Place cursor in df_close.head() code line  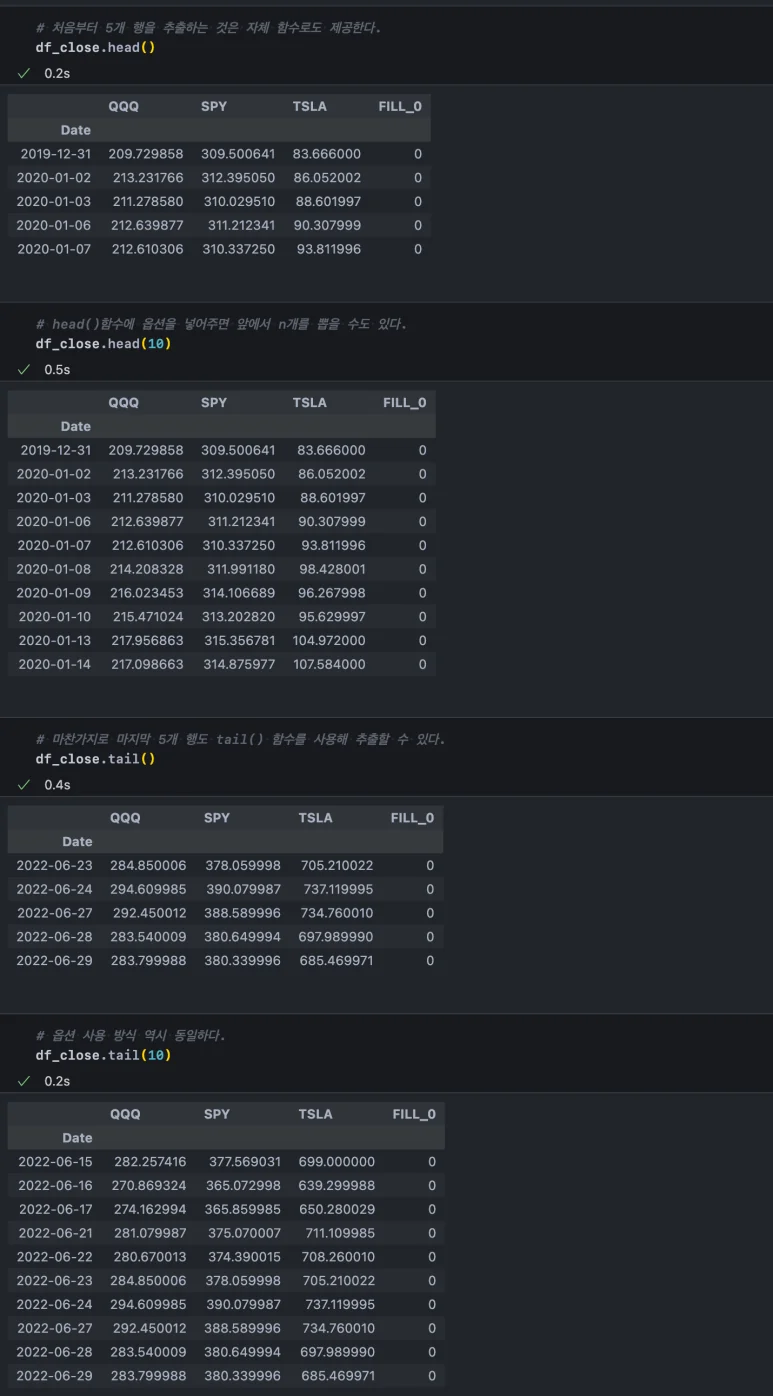tap(95, 47)
